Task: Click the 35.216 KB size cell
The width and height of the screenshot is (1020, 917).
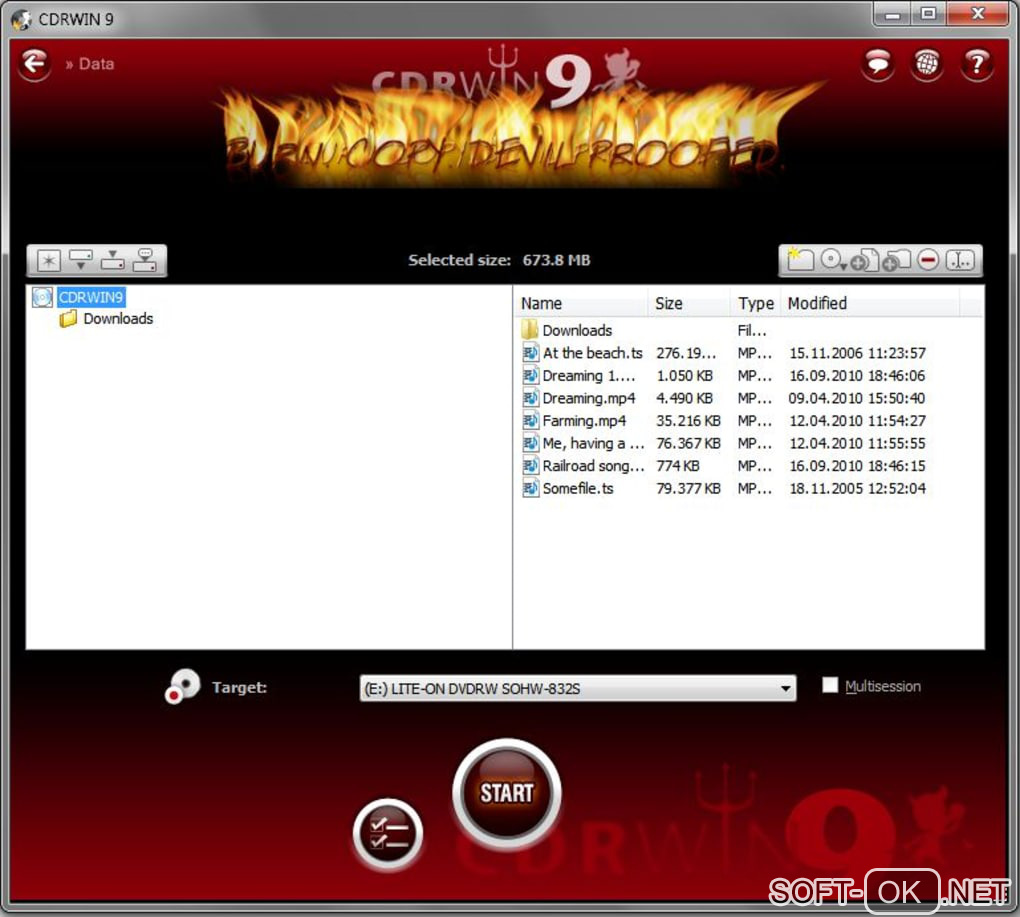Action: click(688, 421)
